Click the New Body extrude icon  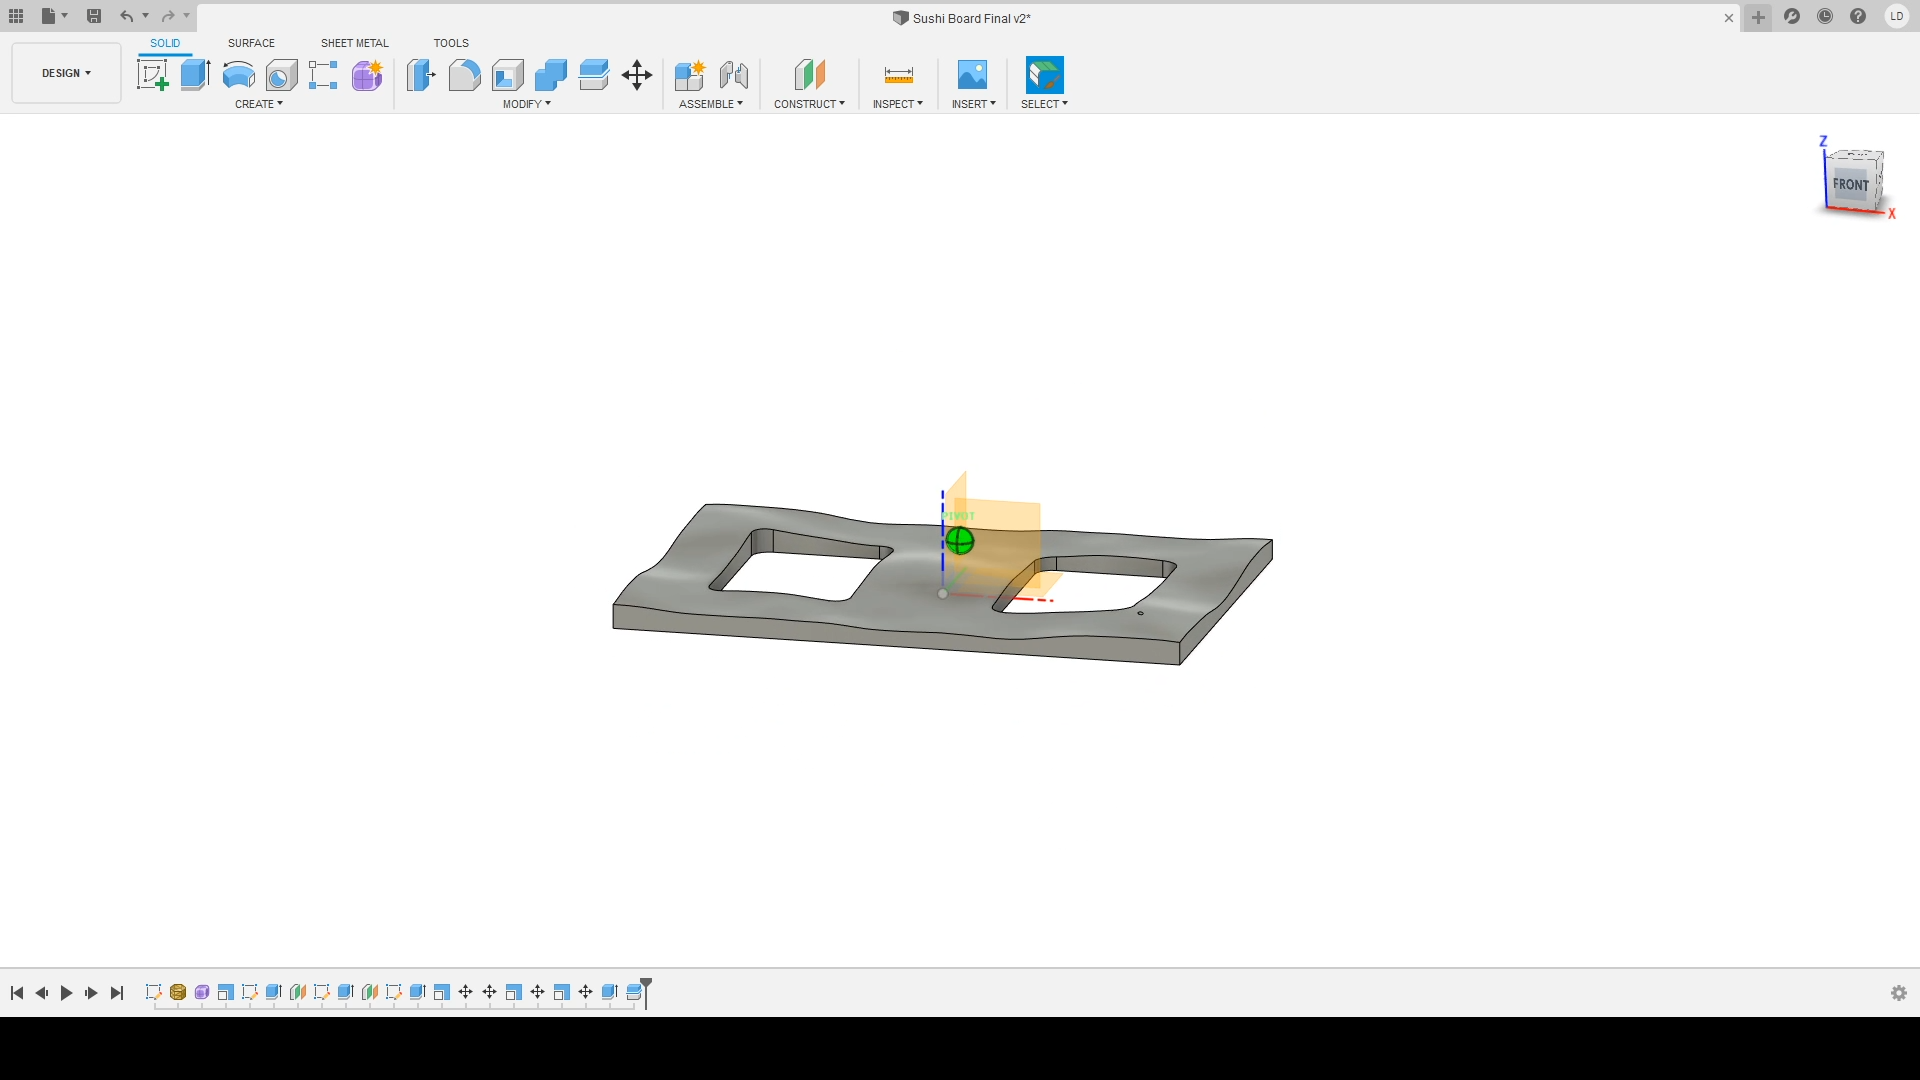point(195,74)
